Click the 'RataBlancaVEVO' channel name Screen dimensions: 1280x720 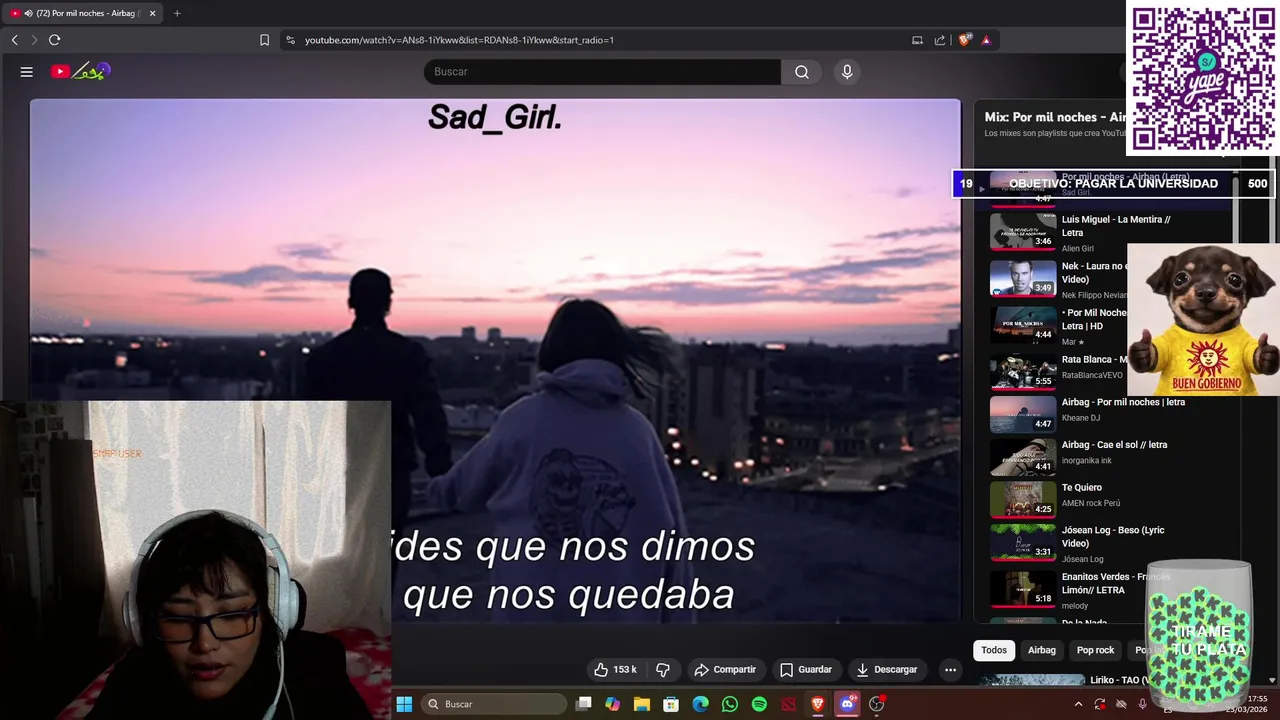pos(1092,375)
